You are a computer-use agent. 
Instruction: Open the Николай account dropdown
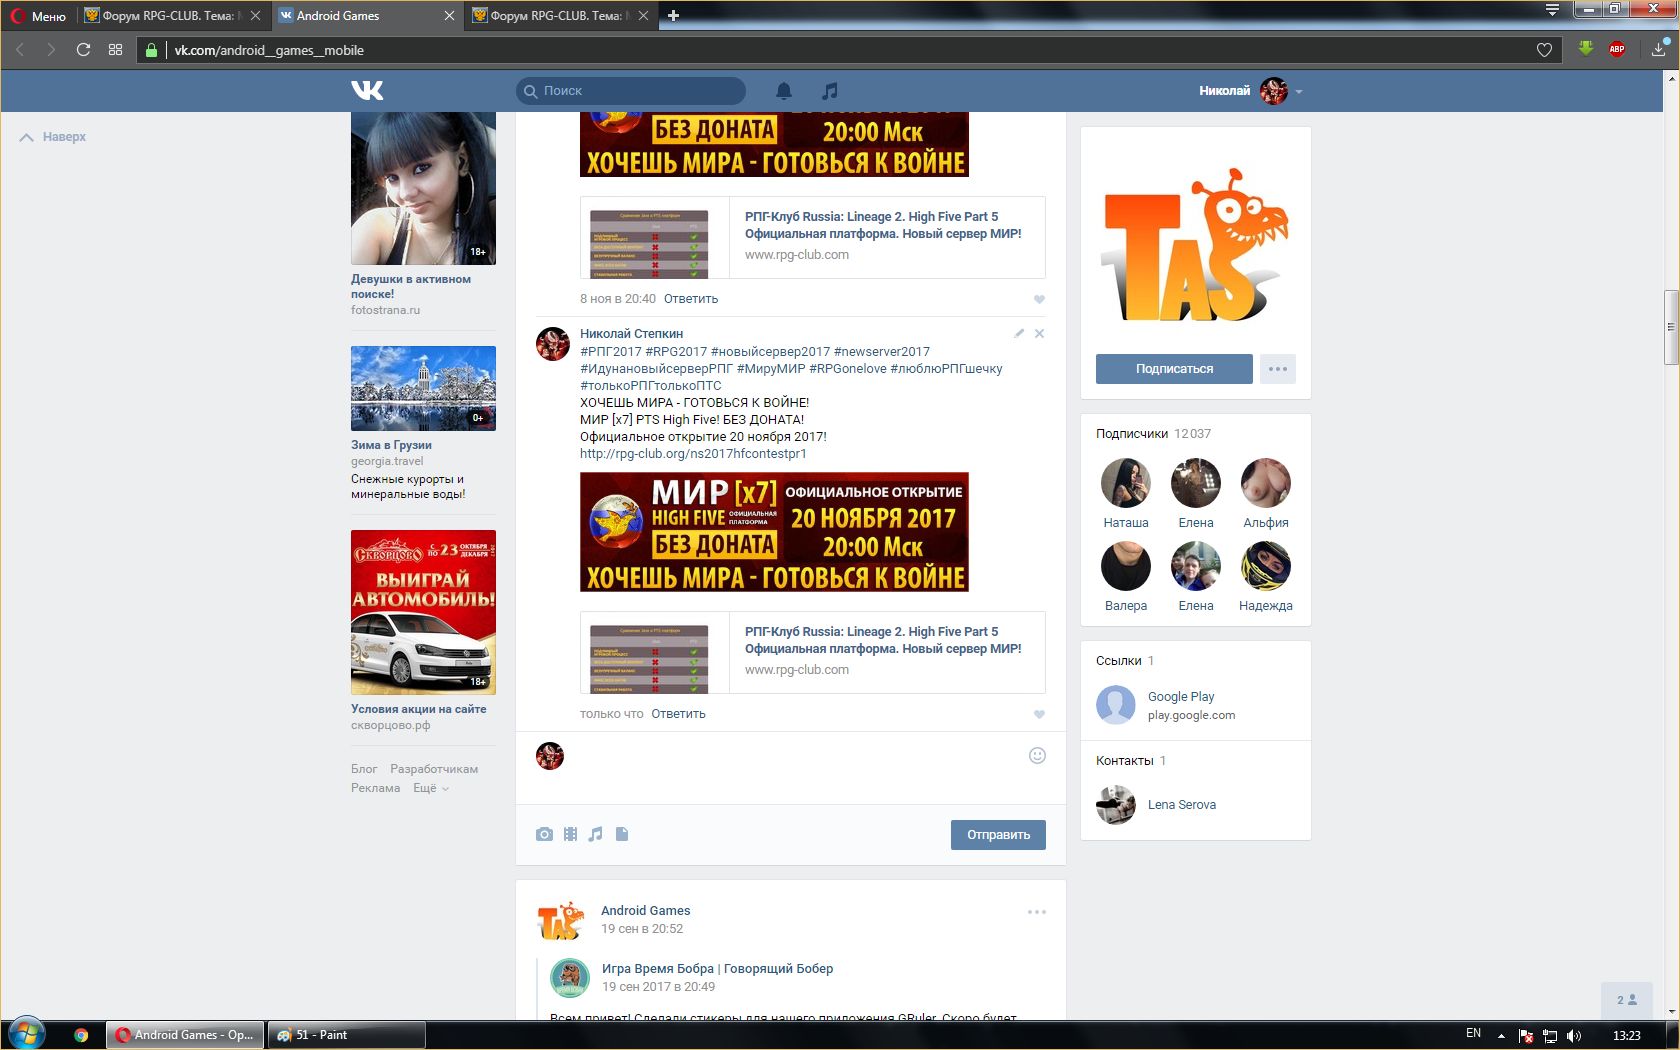(x=1251, y=91)
